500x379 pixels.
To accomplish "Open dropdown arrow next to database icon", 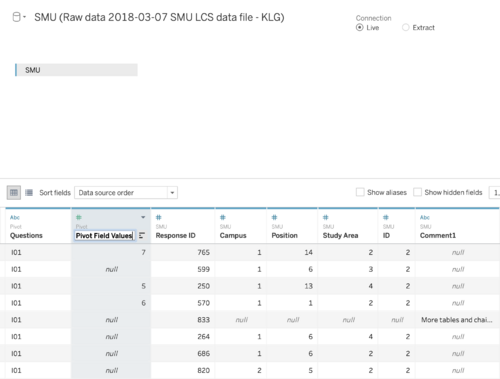I will (x=25, y=17).
